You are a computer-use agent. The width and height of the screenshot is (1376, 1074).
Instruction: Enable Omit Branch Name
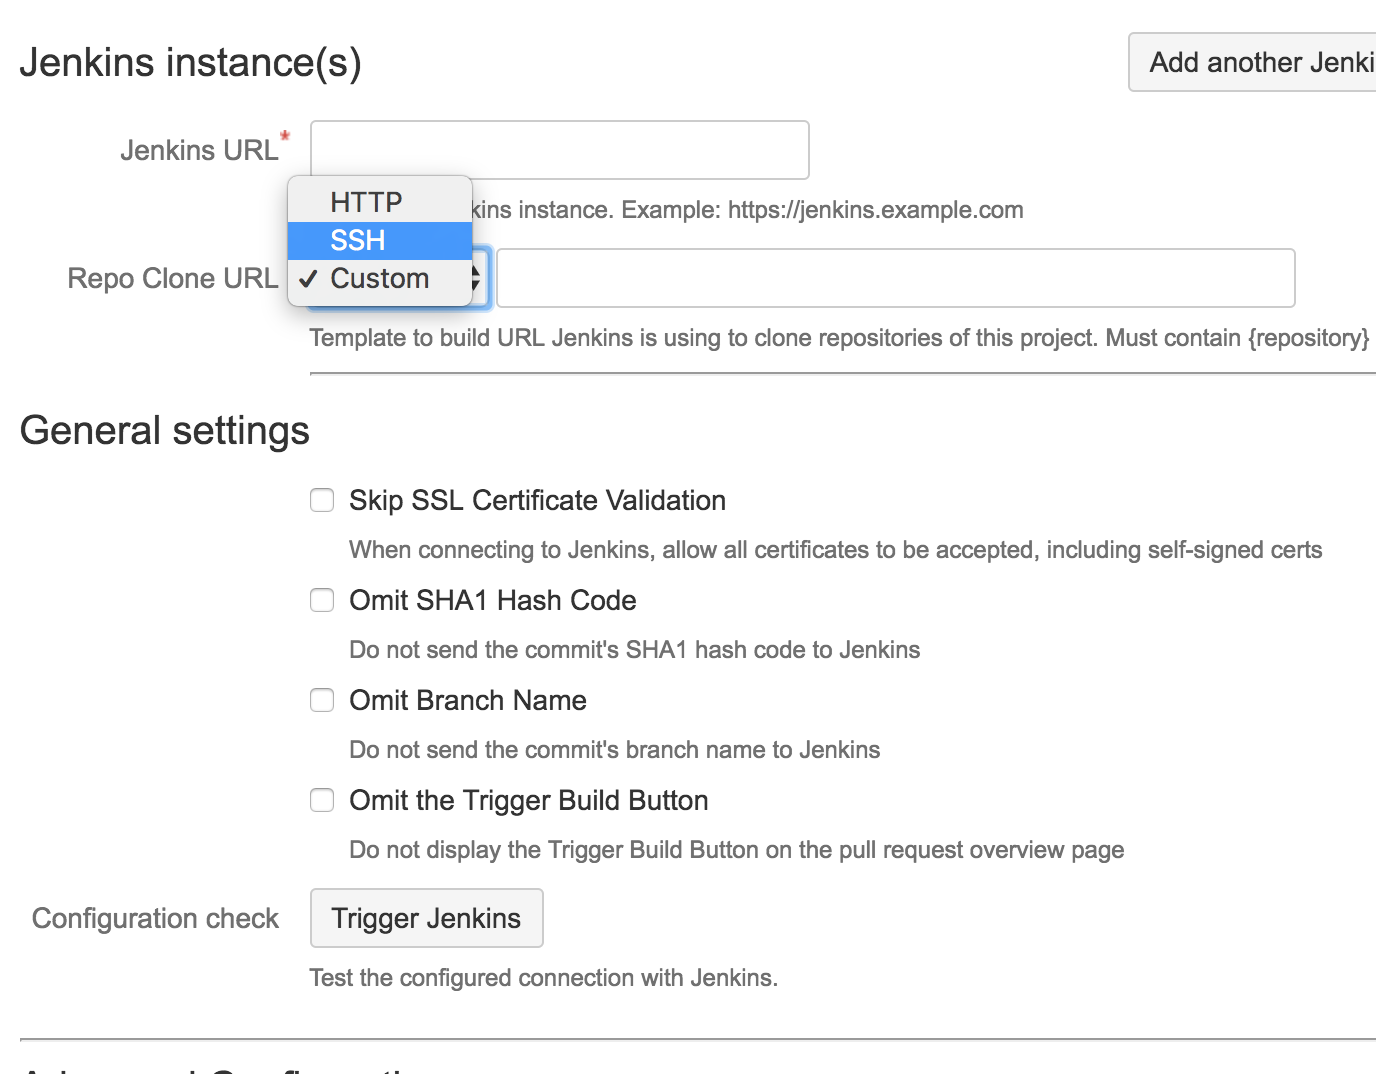tap(321, 700)
